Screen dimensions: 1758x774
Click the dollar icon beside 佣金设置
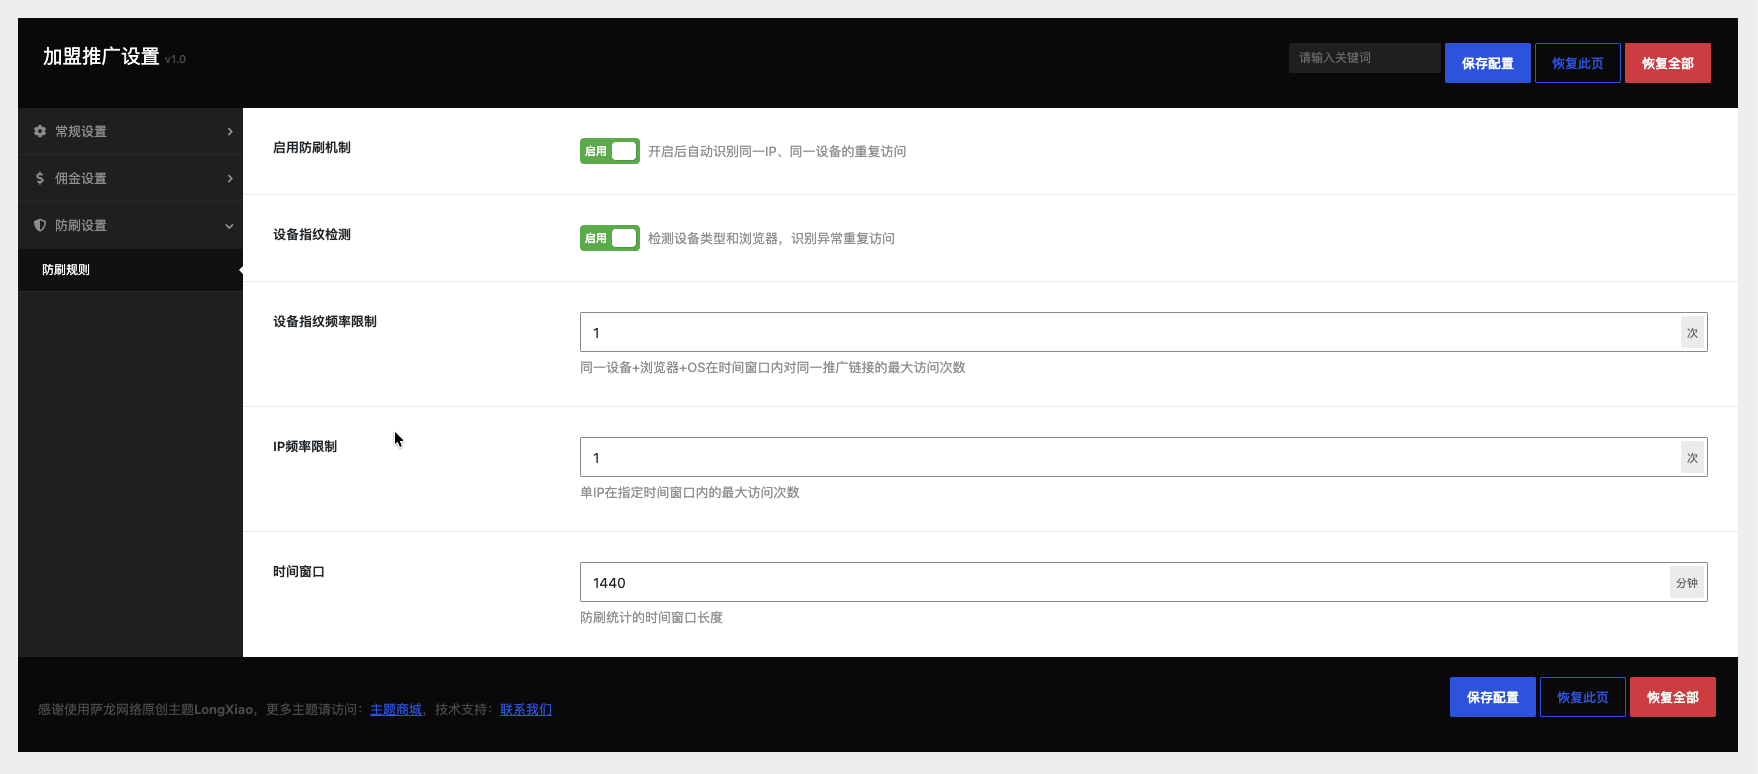click(40, 178)
